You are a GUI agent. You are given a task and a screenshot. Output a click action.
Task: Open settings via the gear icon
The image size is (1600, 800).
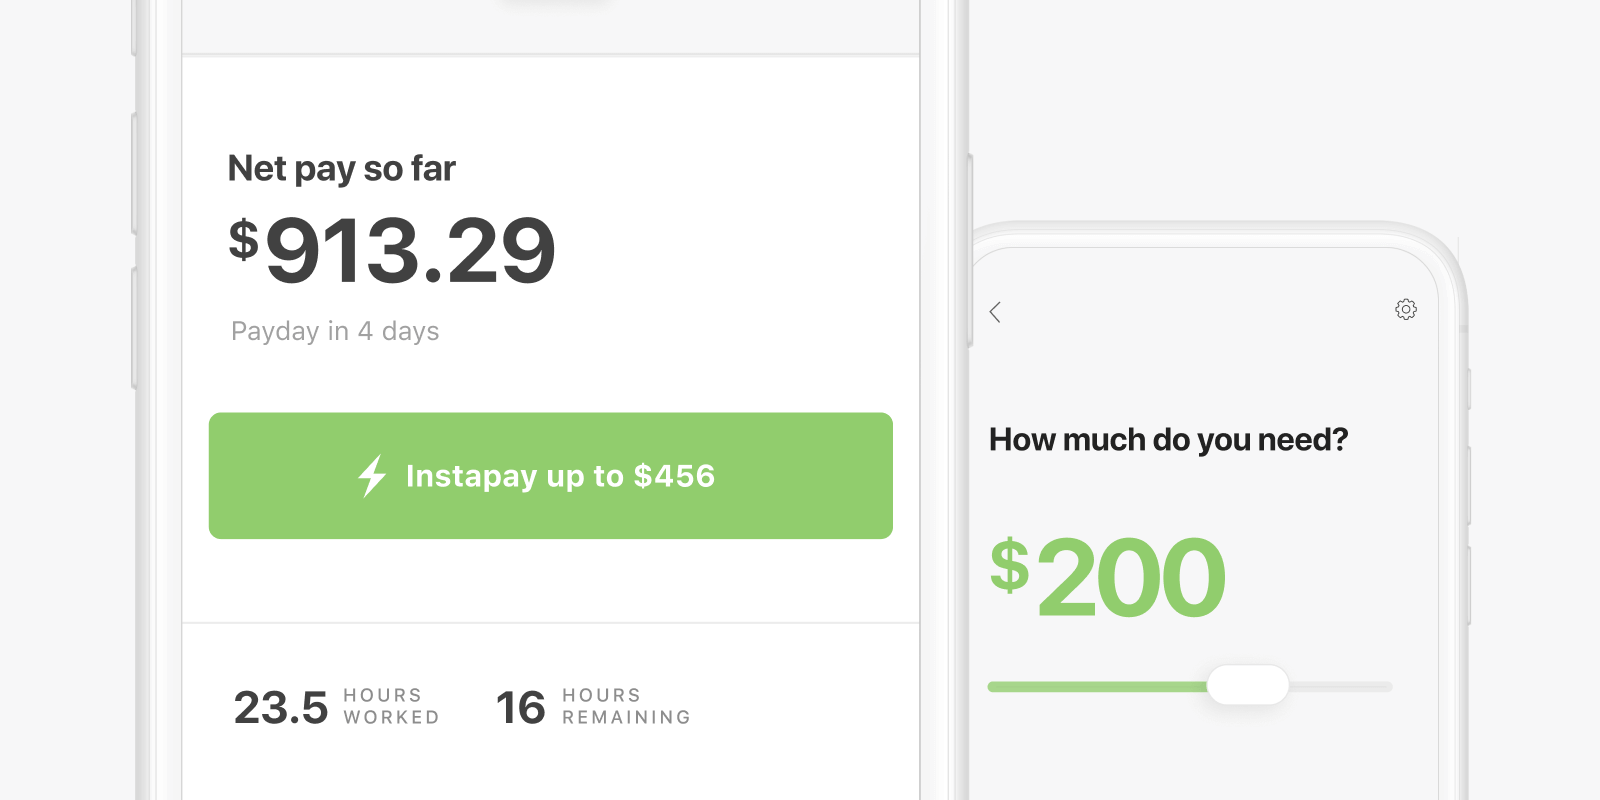point(1406,309)
